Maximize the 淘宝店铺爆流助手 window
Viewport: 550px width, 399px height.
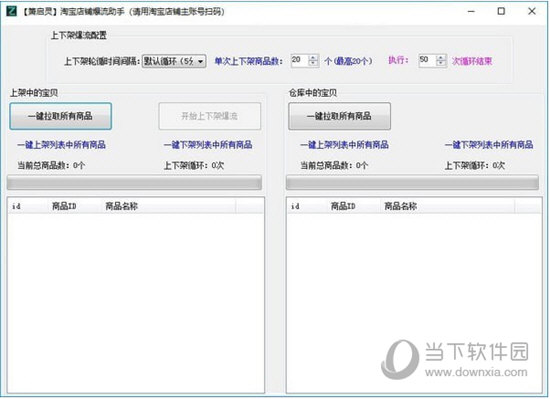[501, 11]
